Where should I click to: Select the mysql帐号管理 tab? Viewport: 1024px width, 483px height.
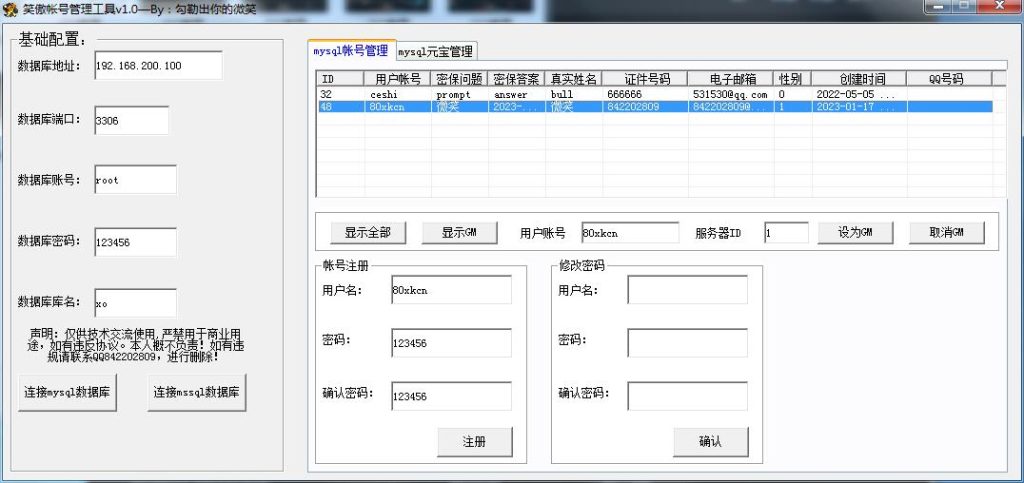click(x=351, y=50)
